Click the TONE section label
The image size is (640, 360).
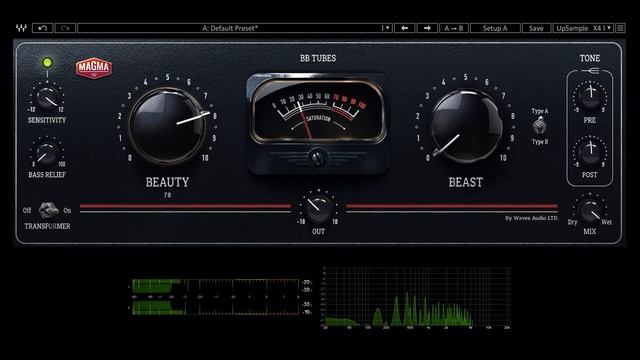coord(590,58)
